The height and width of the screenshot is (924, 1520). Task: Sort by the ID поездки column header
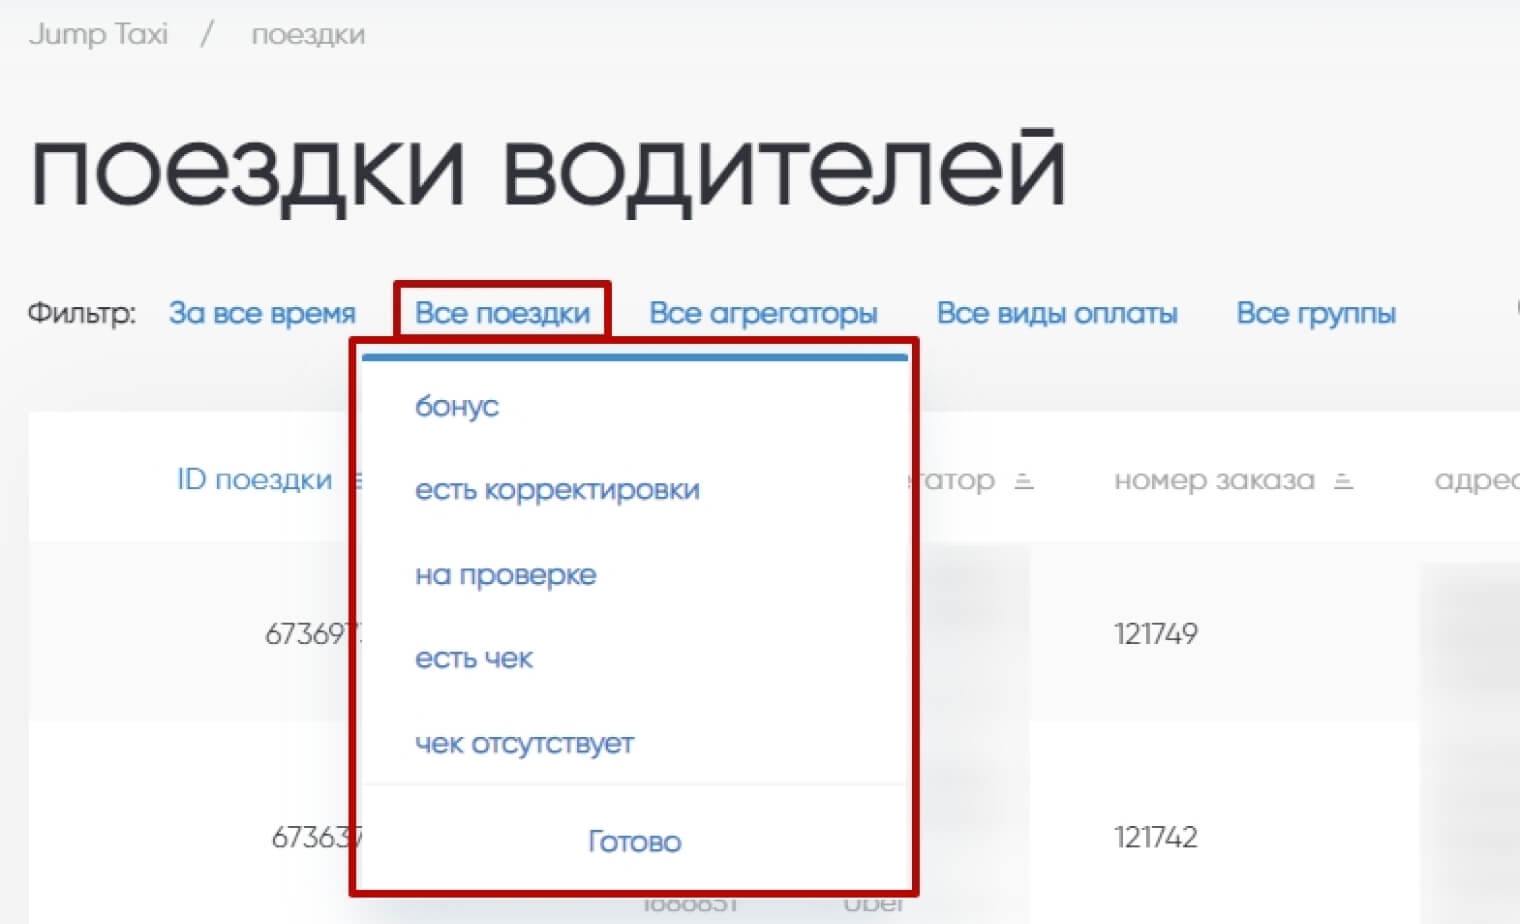[x=254, y=480]
